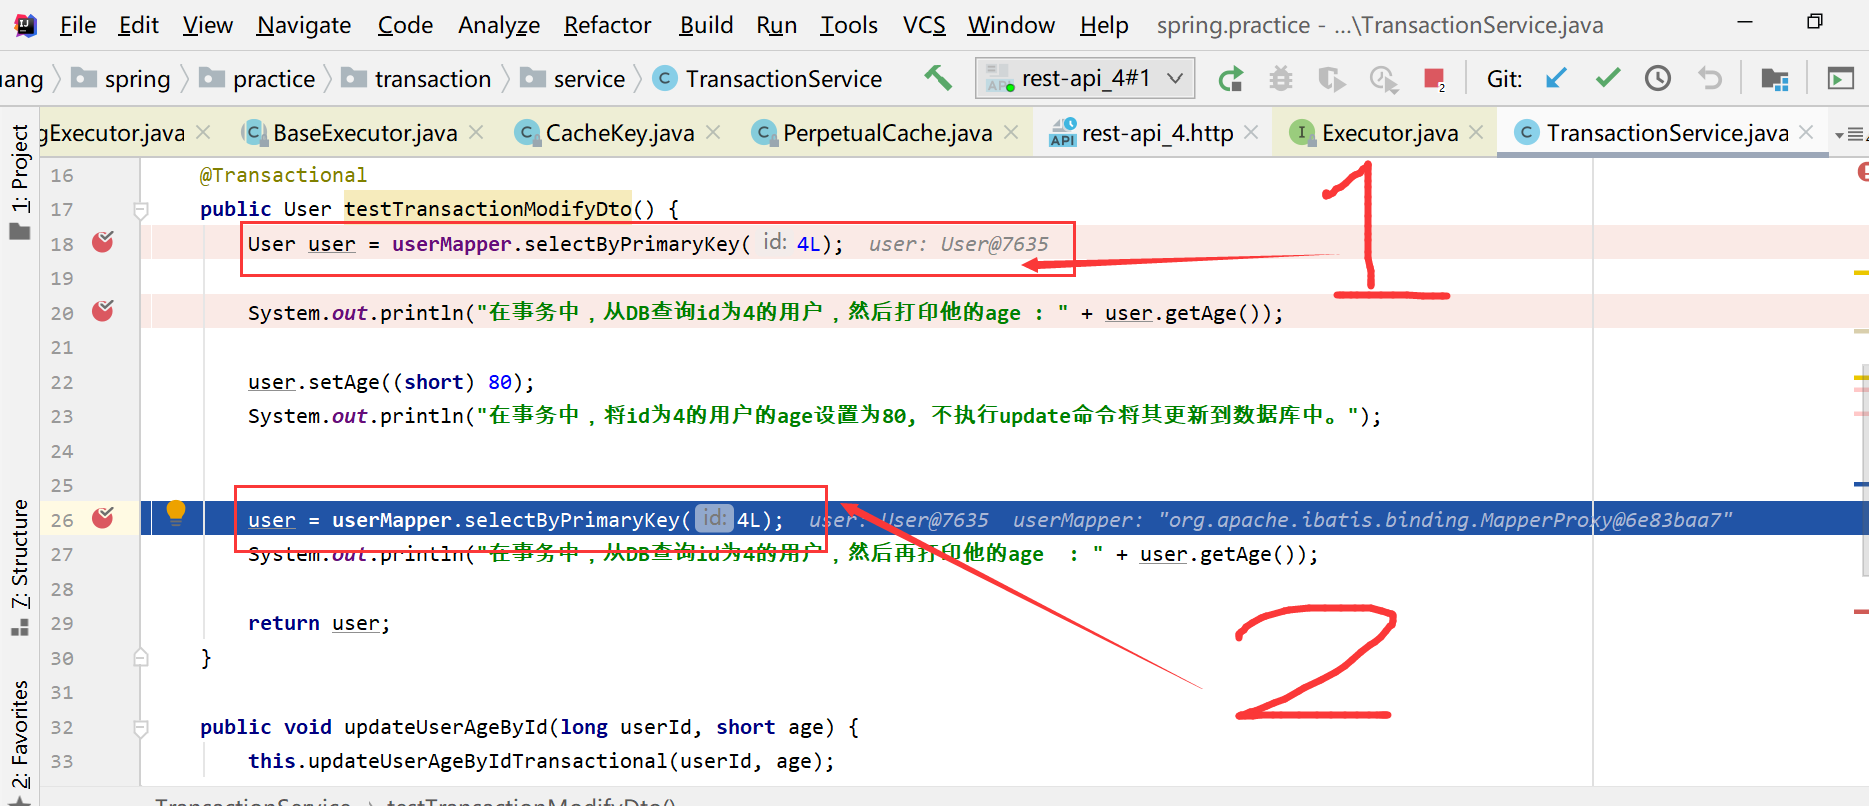This screenshot has width=1869, height=806.
Task: Open the File menu
Action: point(78,25)
